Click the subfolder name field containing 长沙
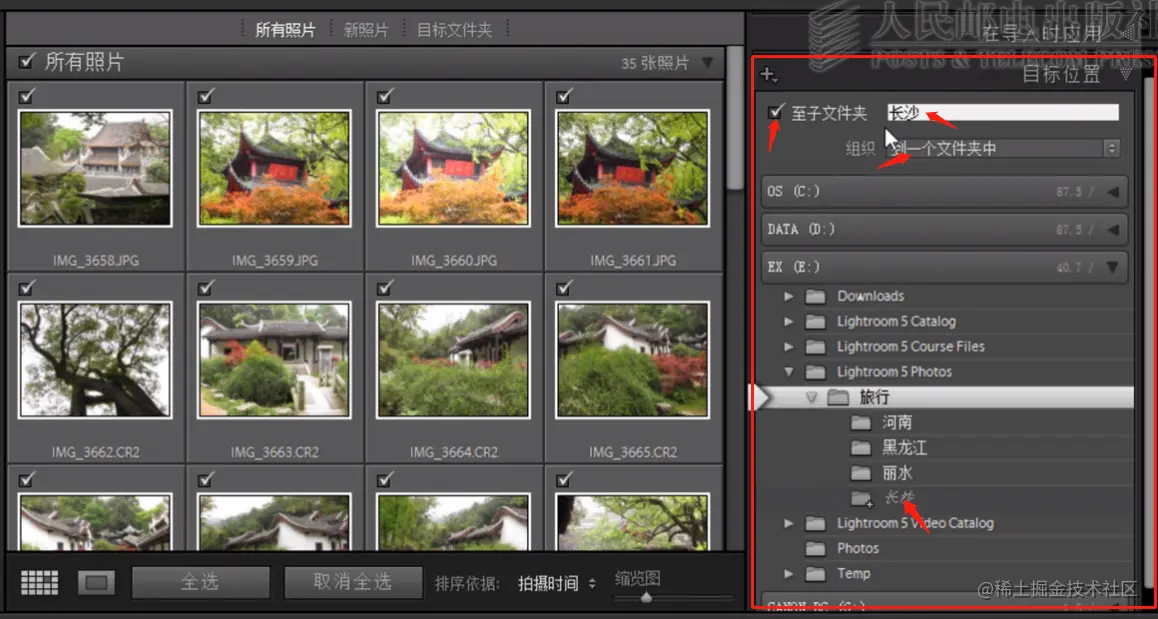The height and width of the screenshot is (619, 1158). (x=1002, y=112)
